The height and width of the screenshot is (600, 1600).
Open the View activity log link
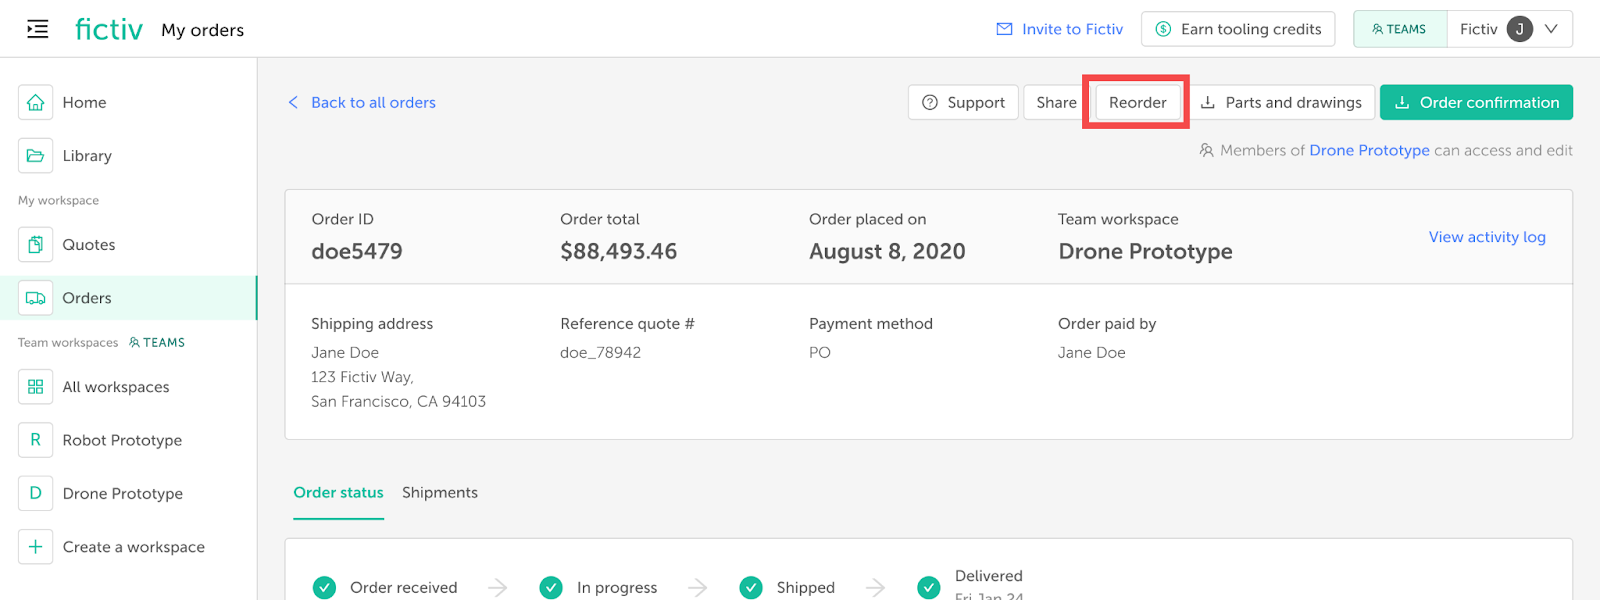point(1487,237)
